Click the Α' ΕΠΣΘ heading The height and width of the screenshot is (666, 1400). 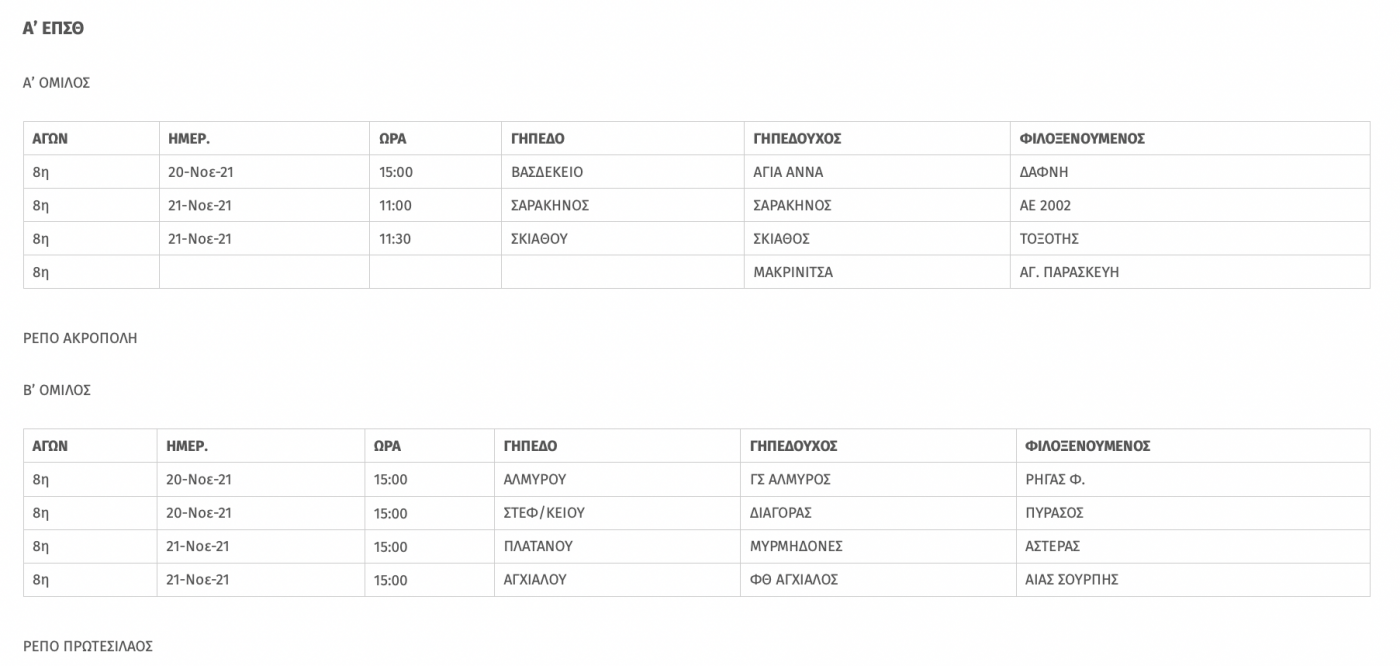pos(53,29)
